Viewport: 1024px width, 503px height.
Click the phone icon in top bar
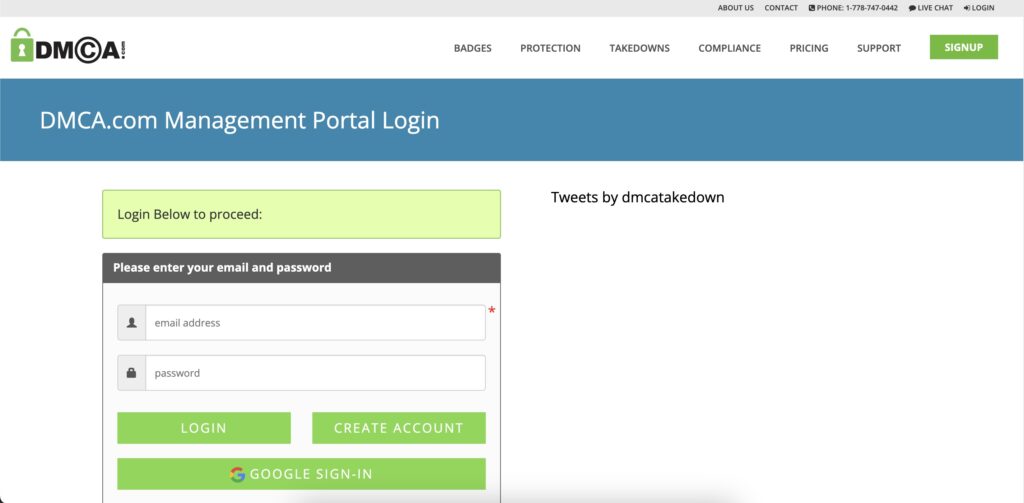click(812, 8)
